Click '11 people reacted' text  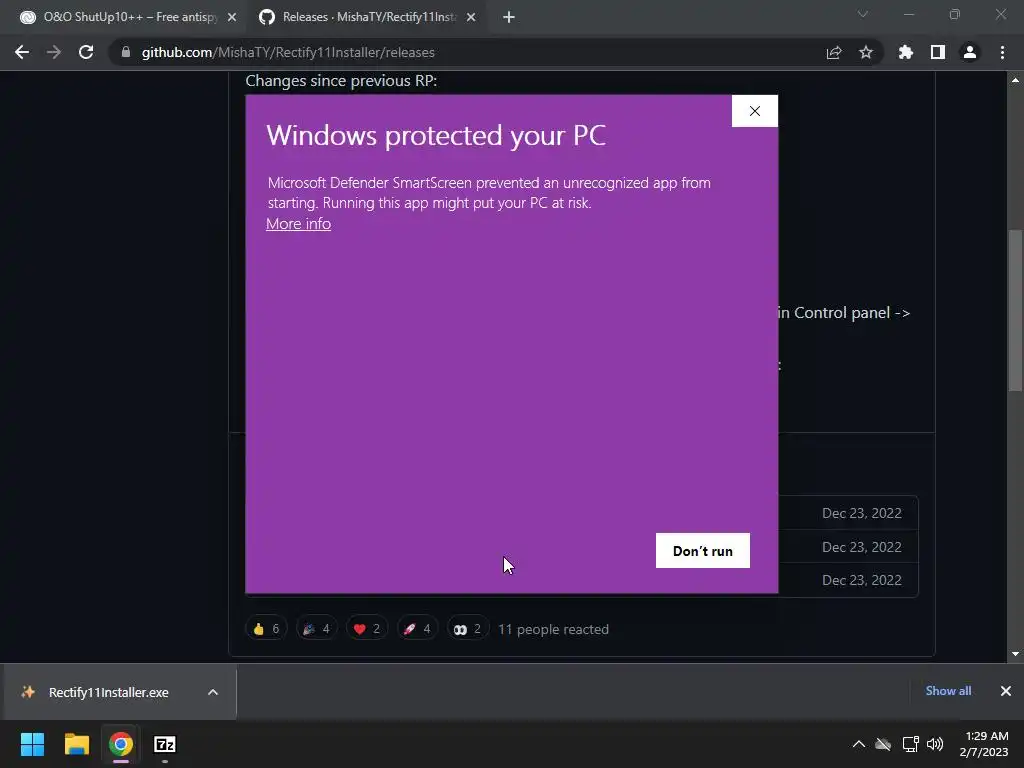(x=553, y=630)
